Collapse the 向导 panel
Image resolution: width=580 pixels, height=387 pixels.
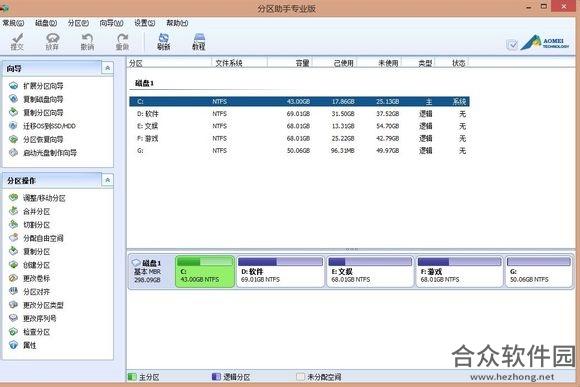tap(107, 68)
